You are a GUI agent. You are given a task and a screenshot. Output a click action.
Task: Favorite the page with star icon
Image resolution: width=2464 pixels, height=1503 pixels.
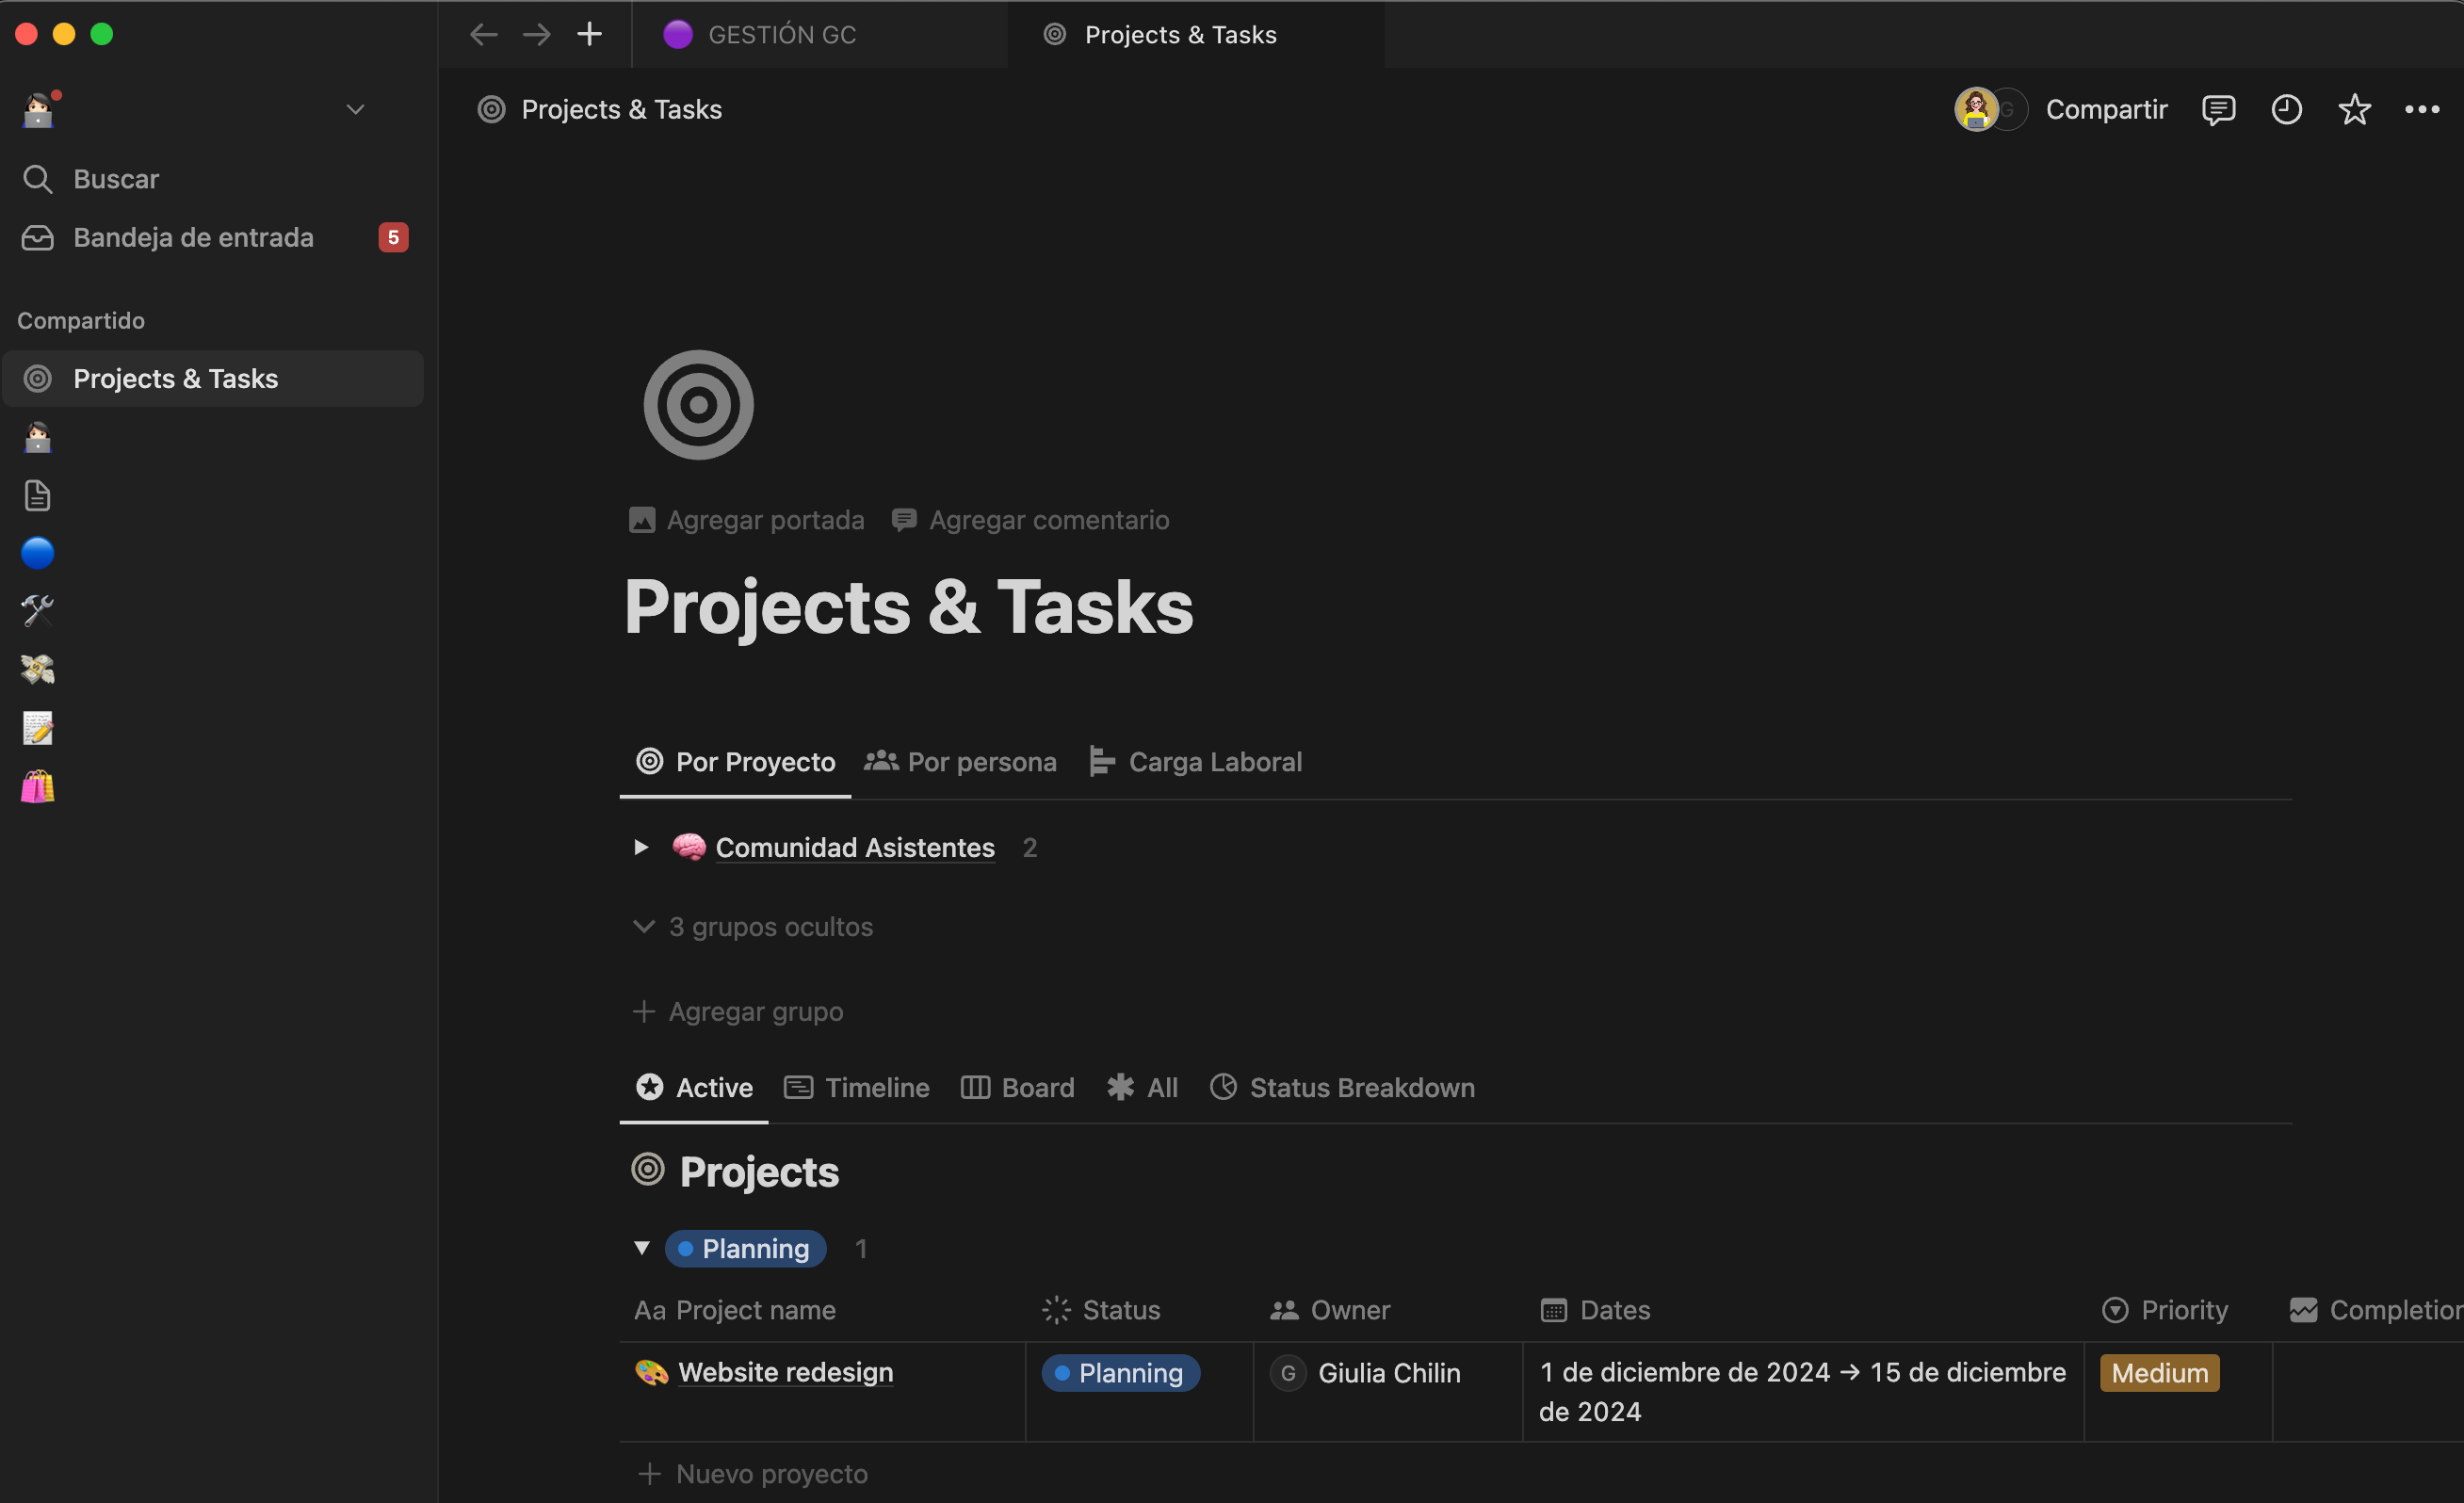(2355, 109)
